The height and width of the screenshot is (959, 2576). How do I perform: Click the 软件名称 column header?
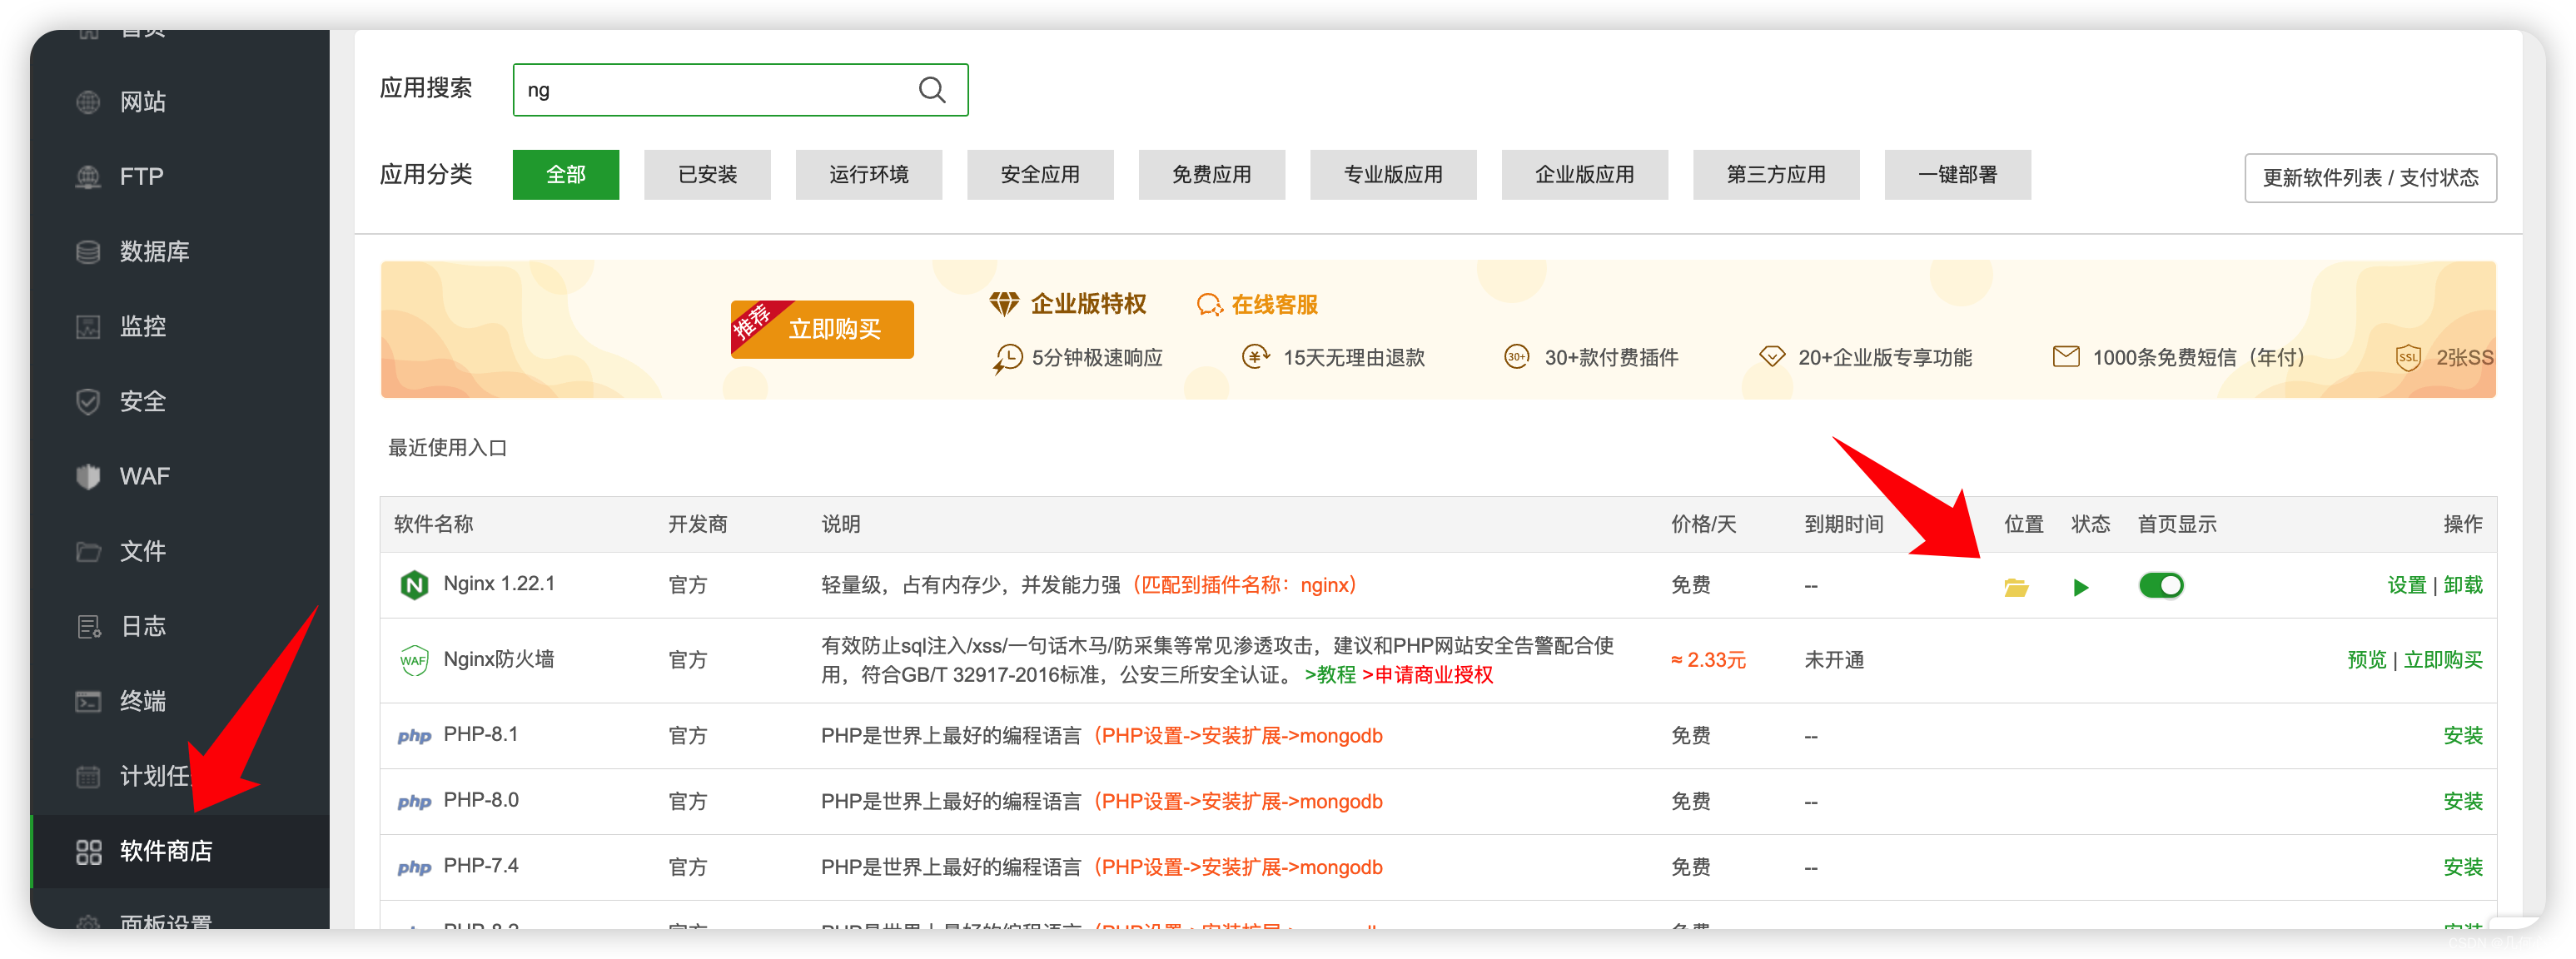(x=433, y=525)
